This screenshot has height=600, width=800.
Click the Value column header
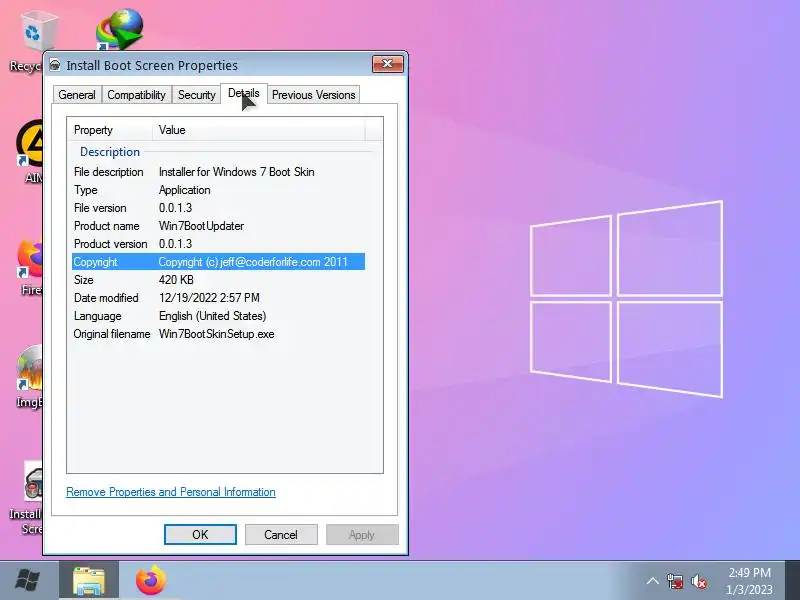click(x=259, y=130)
